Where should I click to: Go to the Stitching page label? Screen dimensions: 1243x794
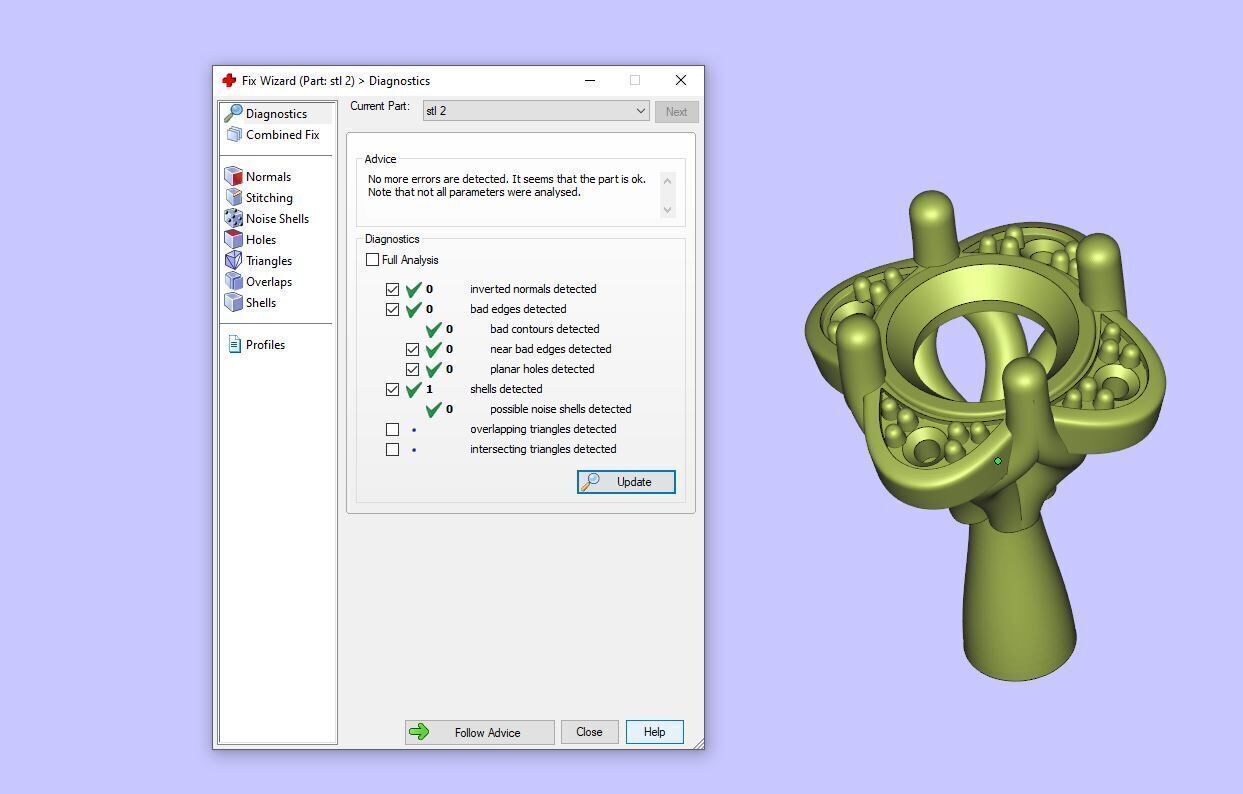click(269, 198)
